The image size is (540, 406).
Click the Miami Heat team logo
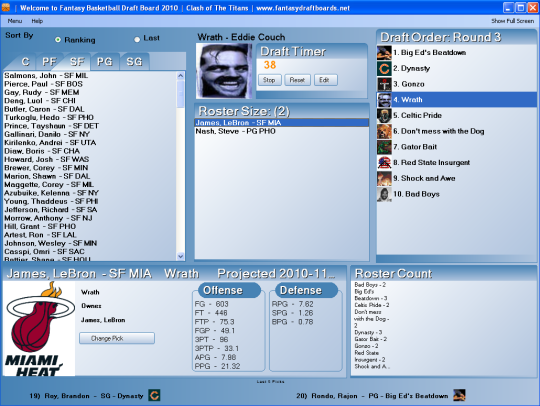(x=39, y=329)
